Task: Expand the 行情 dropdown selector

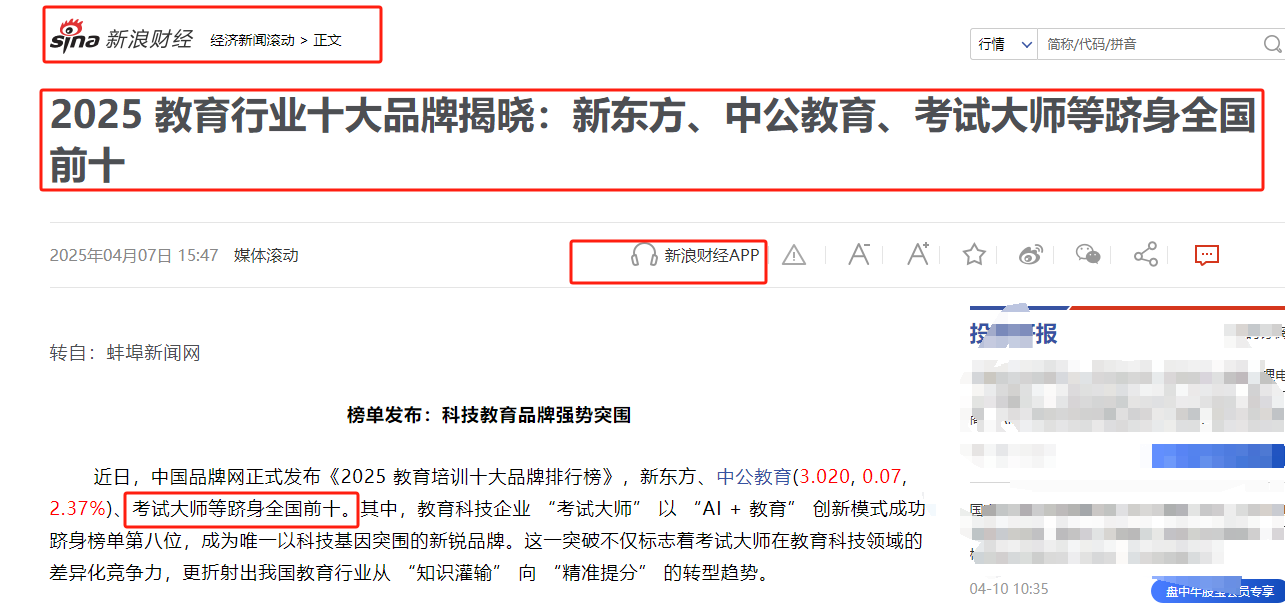Action: click(x=1004, y=44)
